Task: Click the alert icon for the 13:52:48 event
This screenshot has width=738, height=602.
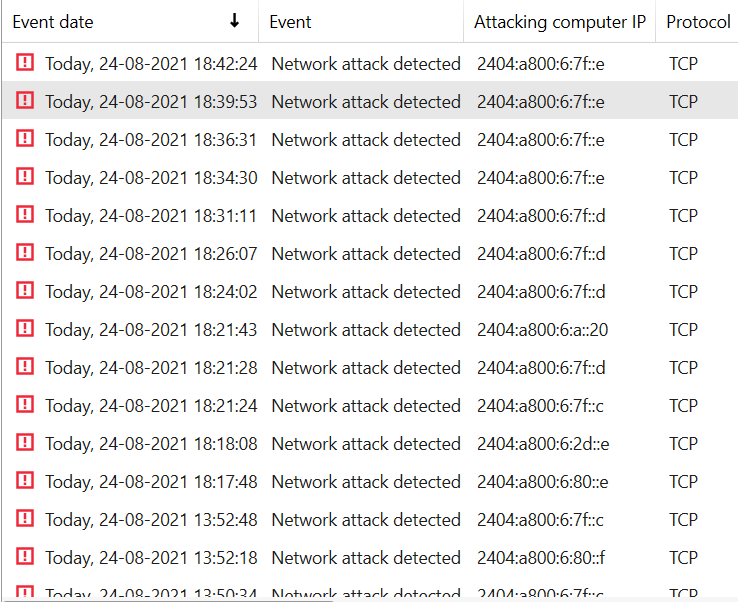Action: (x=25, y=519)
